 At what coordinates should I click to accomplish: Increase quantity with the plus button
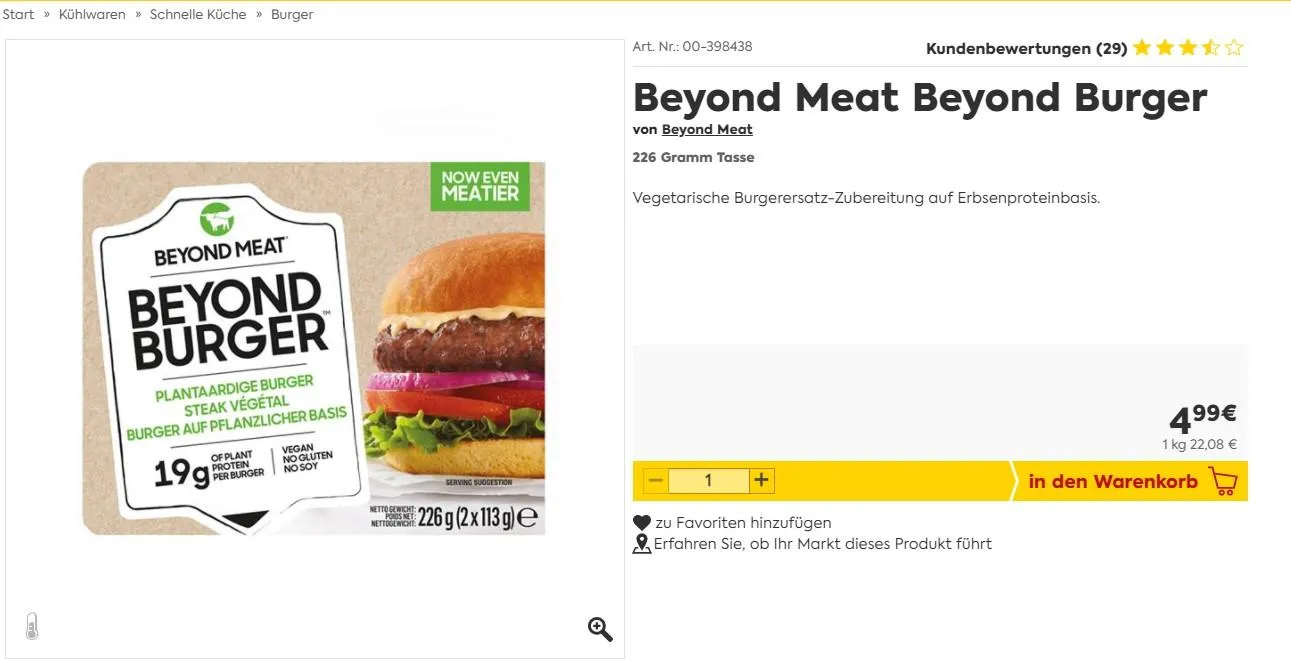coord(762,481)
